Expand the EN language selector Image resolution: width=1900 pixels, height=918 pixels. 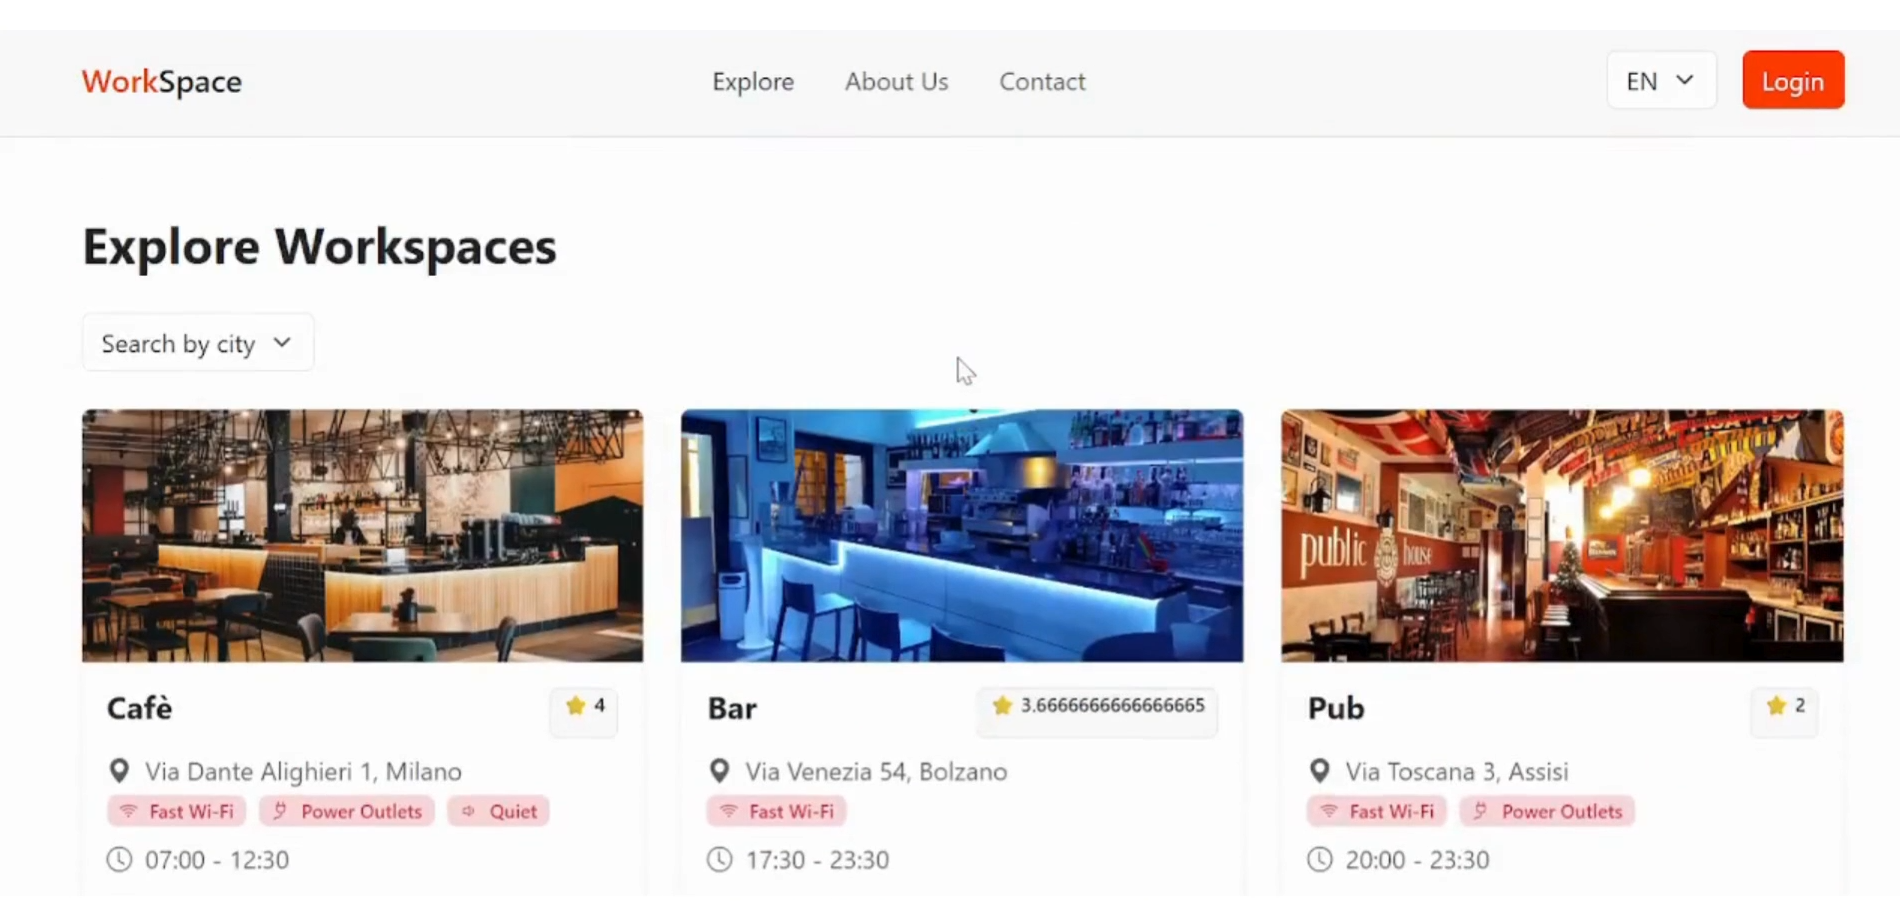coord(1660,81)
